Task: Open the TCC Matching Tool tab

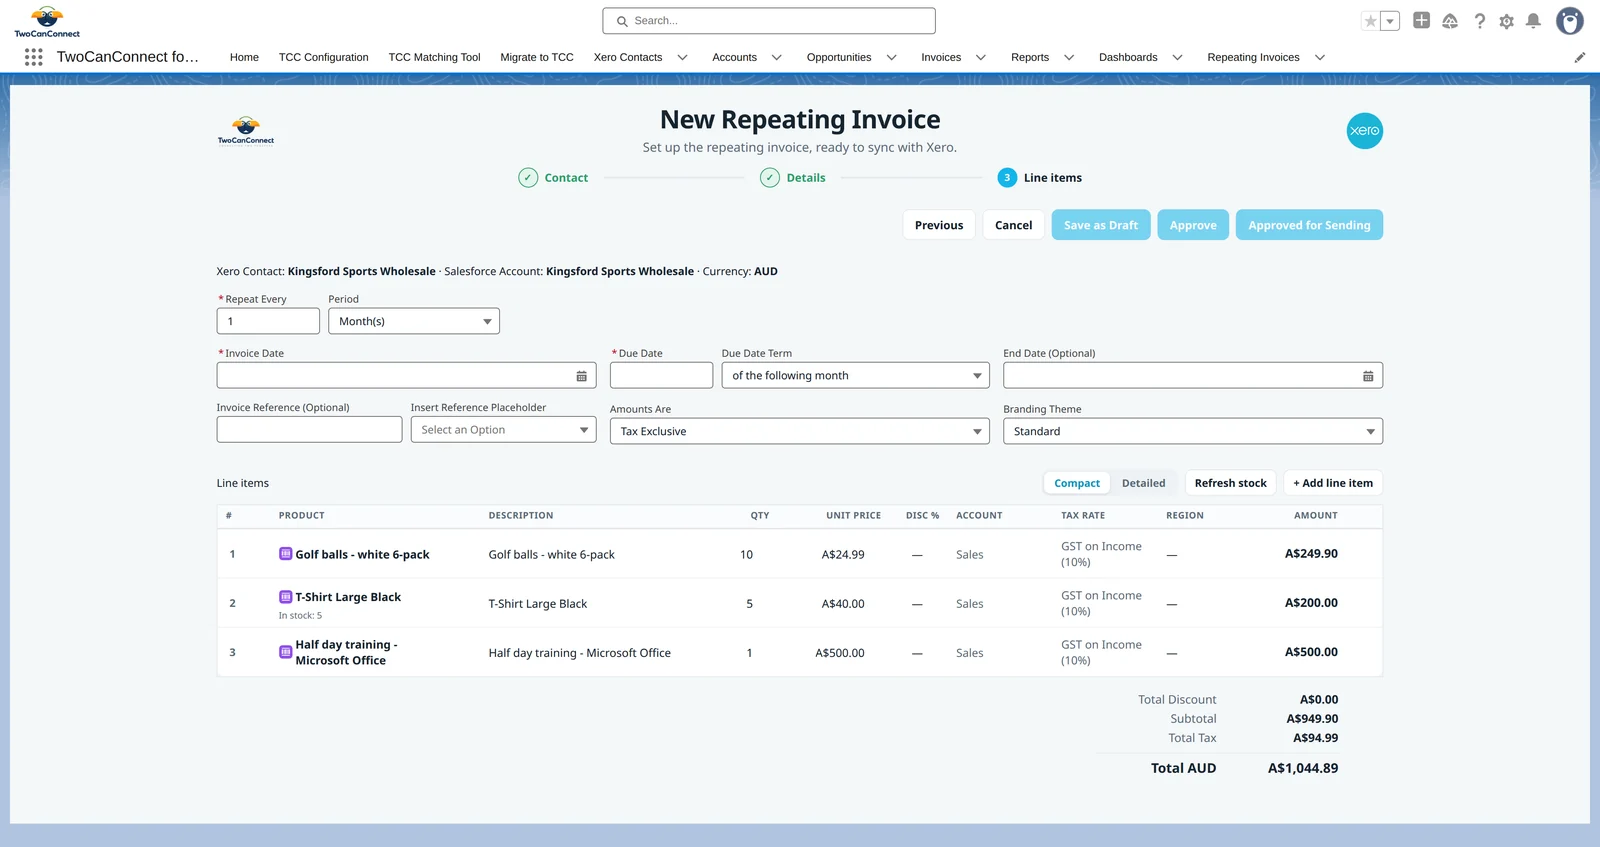Action: point(434,57)
